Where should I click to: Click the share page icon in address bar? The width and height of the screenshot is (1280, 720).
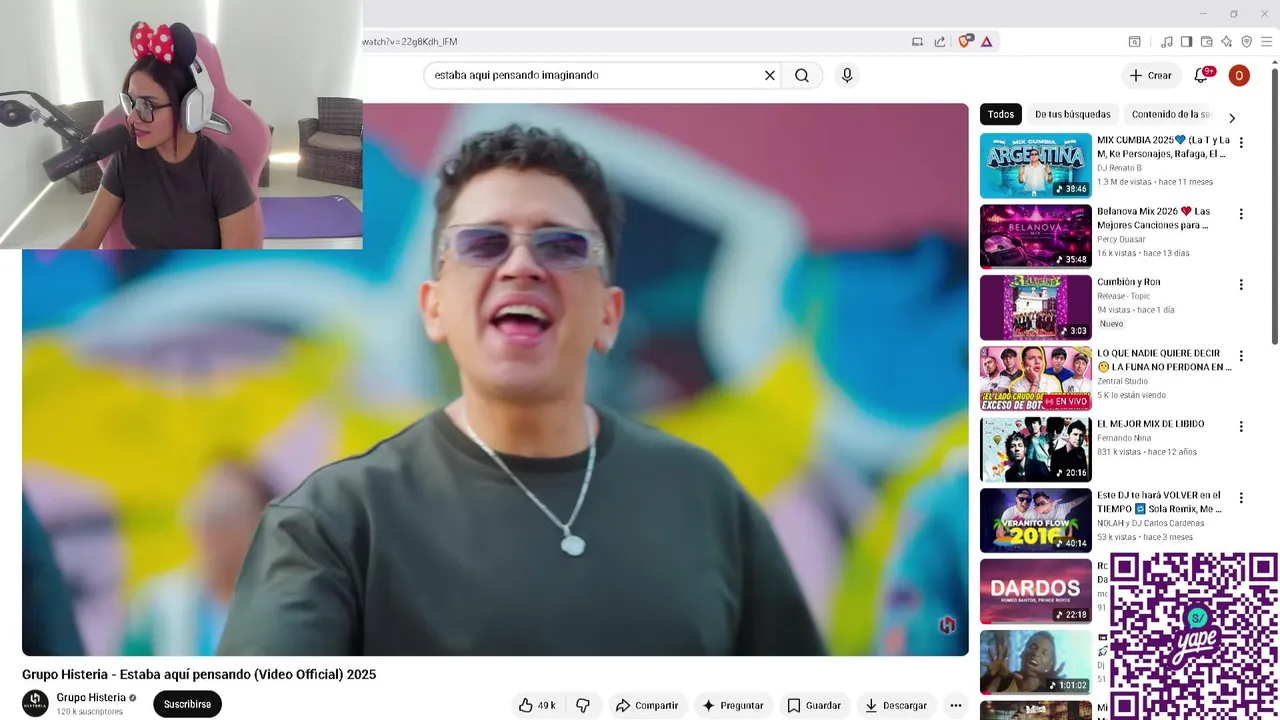pos(940,41)
